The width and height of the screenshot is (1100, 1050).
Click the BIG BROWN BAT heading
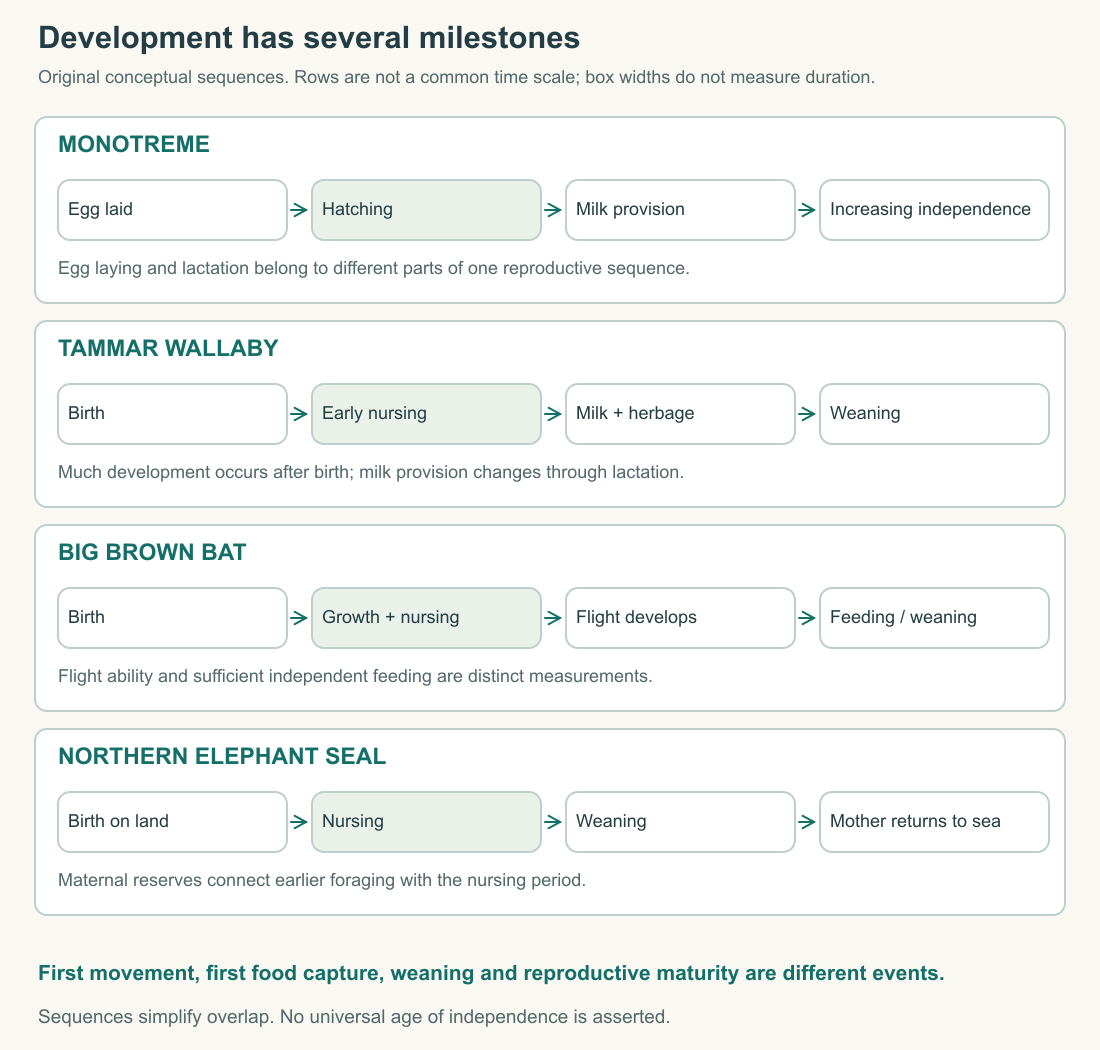click(x=152, y=553)
